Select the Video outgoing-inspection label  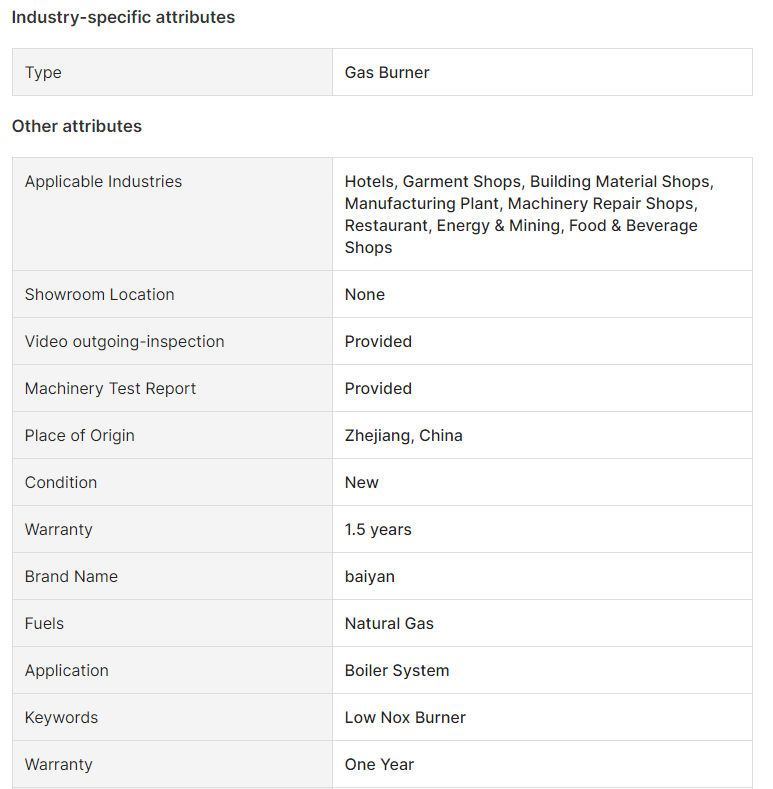tap(125, 342)
